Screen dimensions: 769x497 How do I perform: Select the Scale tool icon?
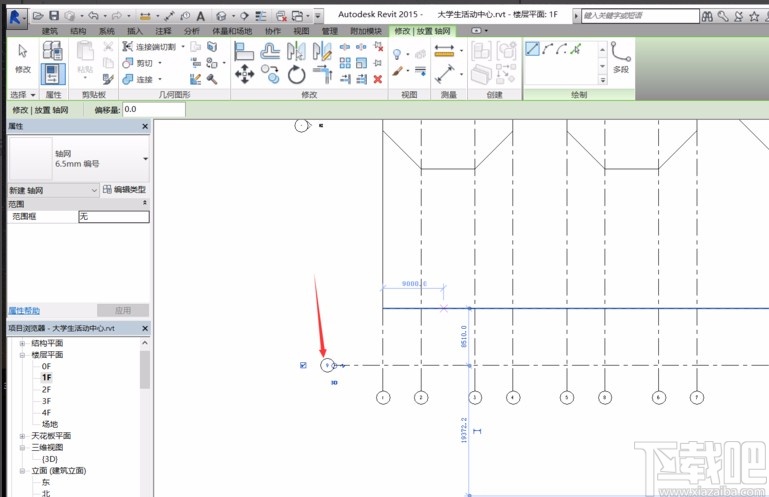click(361, 63)
